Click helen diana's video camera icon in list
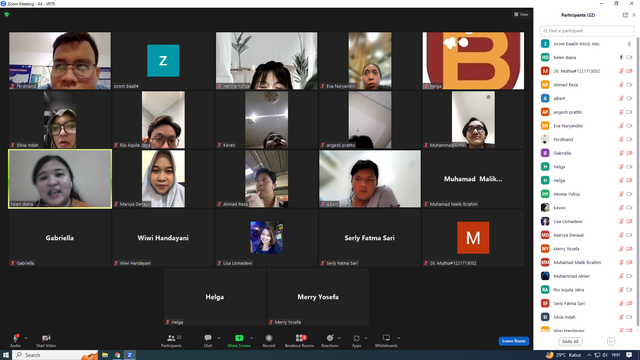Screen dimensions: 640x360 tap(629, 58)
